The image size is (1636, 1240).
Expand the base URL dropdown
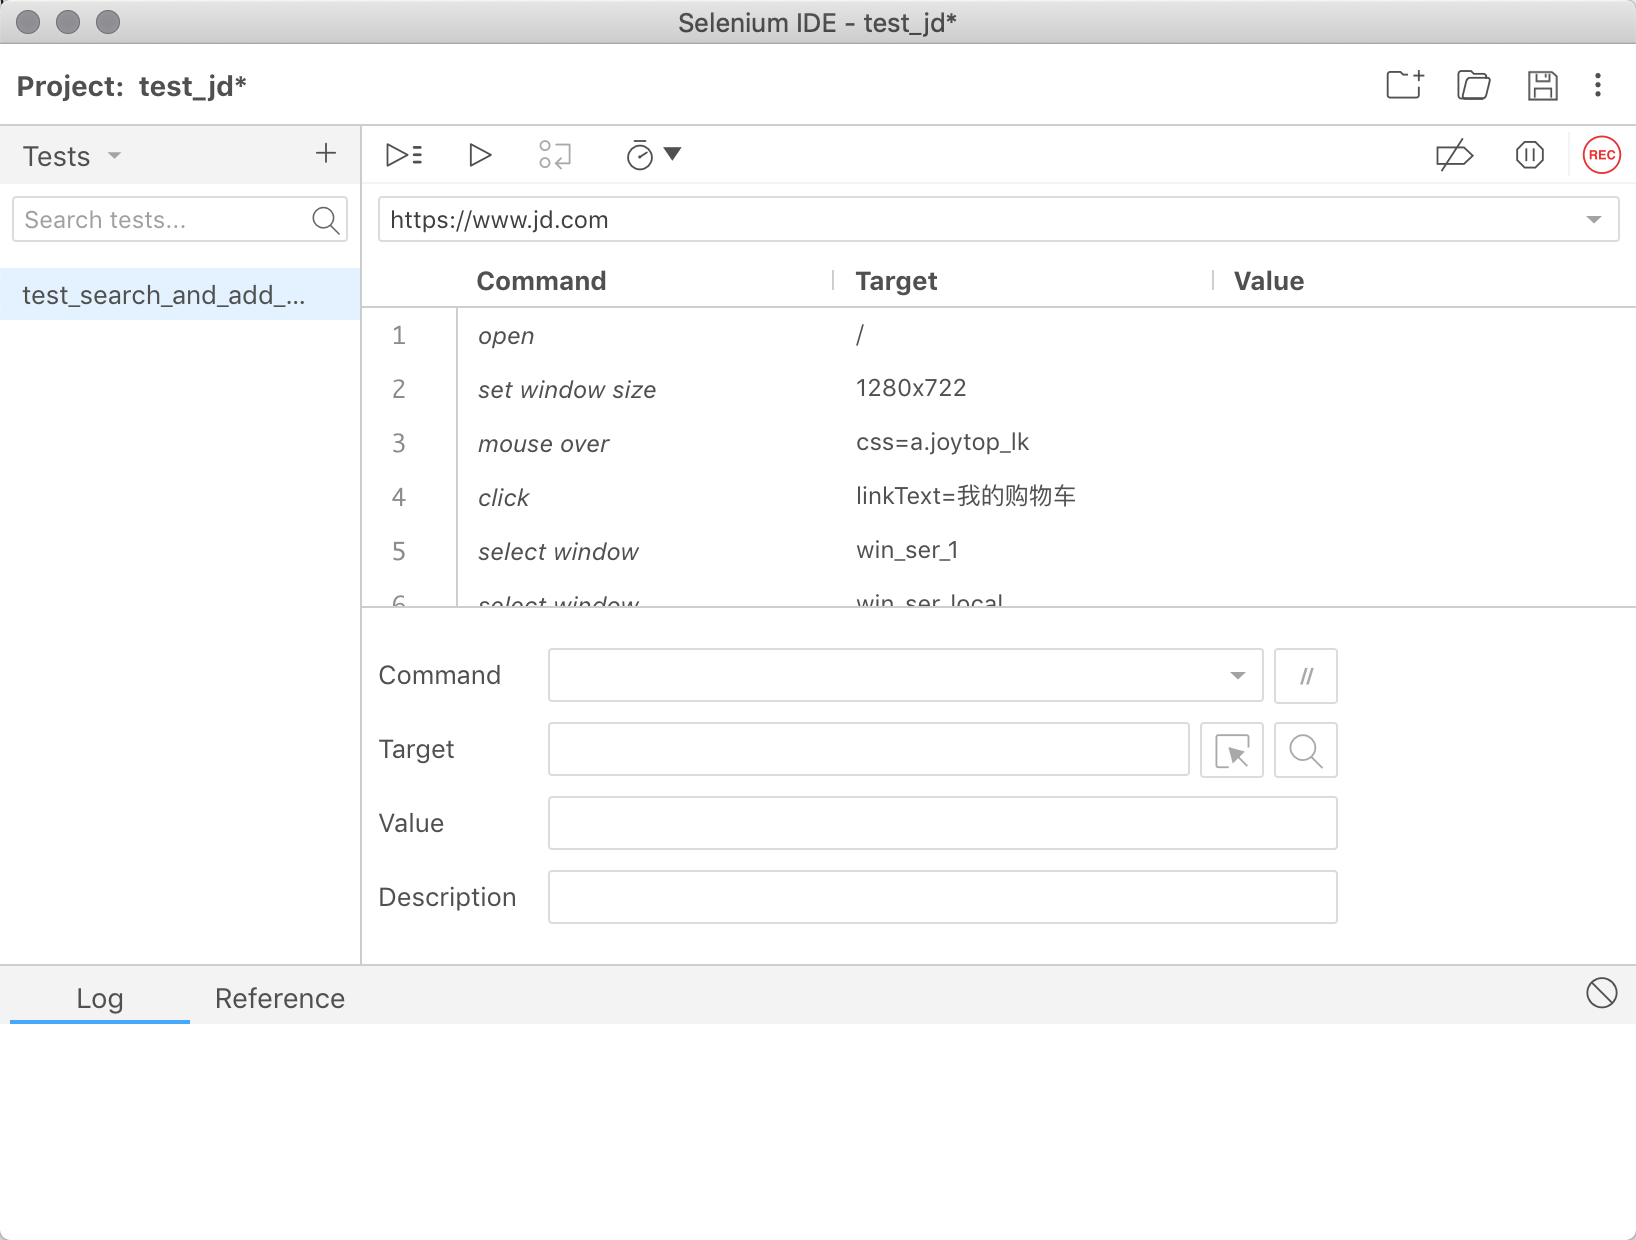point(1593,220)
